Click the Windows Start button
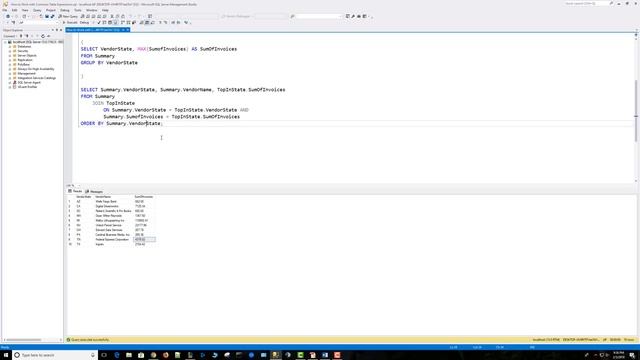The width and height of the screenshot is (640, 360). click(x=6, y=355)
